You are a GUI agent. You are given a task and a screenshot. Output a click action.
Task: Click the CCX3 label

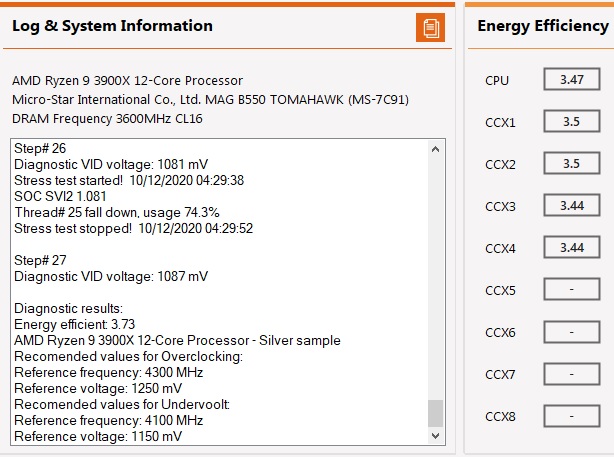click(x=500, y=206)
